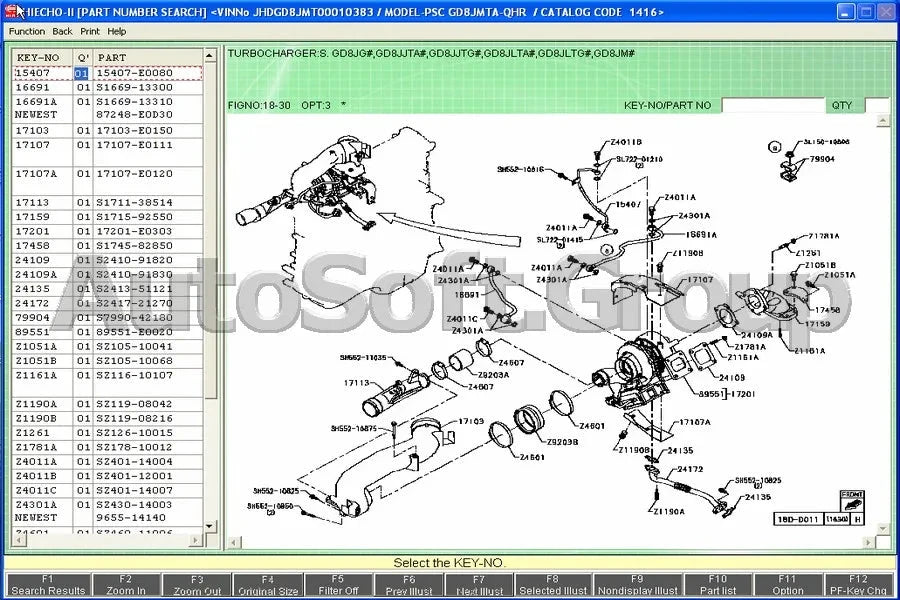900x600 pixels.
Task: Click the IIECHO-II application icon in the title bar
Action: tap(10, 11)
